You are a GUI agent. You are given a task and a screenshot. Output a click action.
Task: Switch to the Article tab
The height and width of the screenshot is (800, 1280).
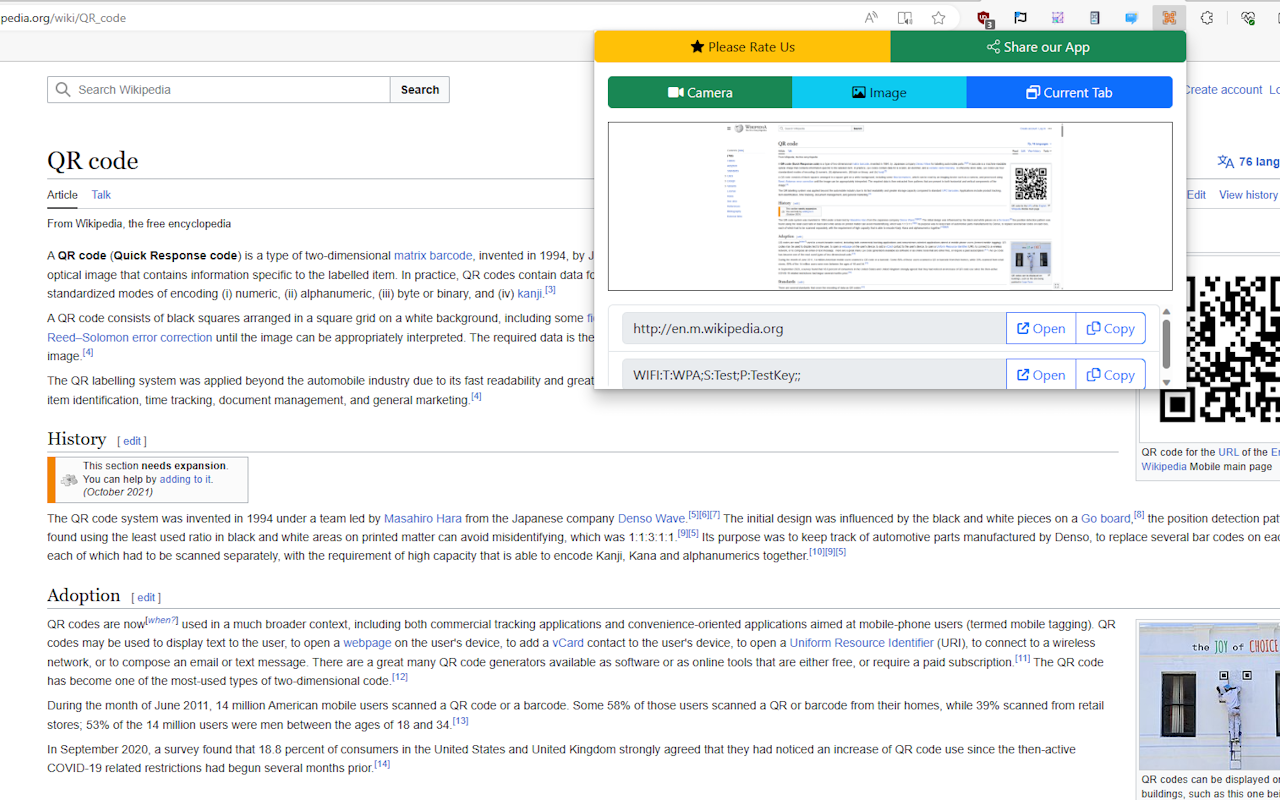point(62,195)
